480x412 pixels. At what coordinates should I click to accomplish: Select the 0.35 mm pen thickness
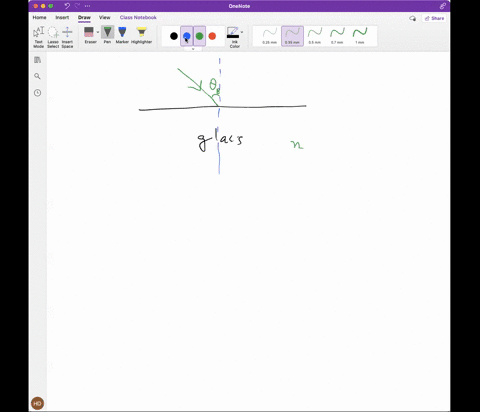tap(292, 36)
